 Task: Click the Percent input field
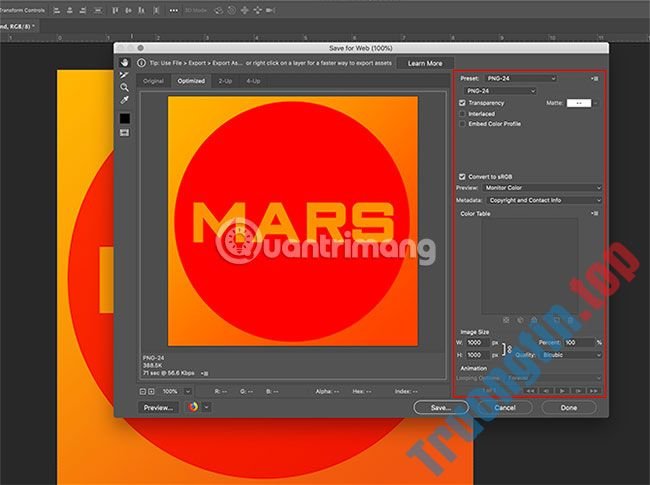(579, 343)
